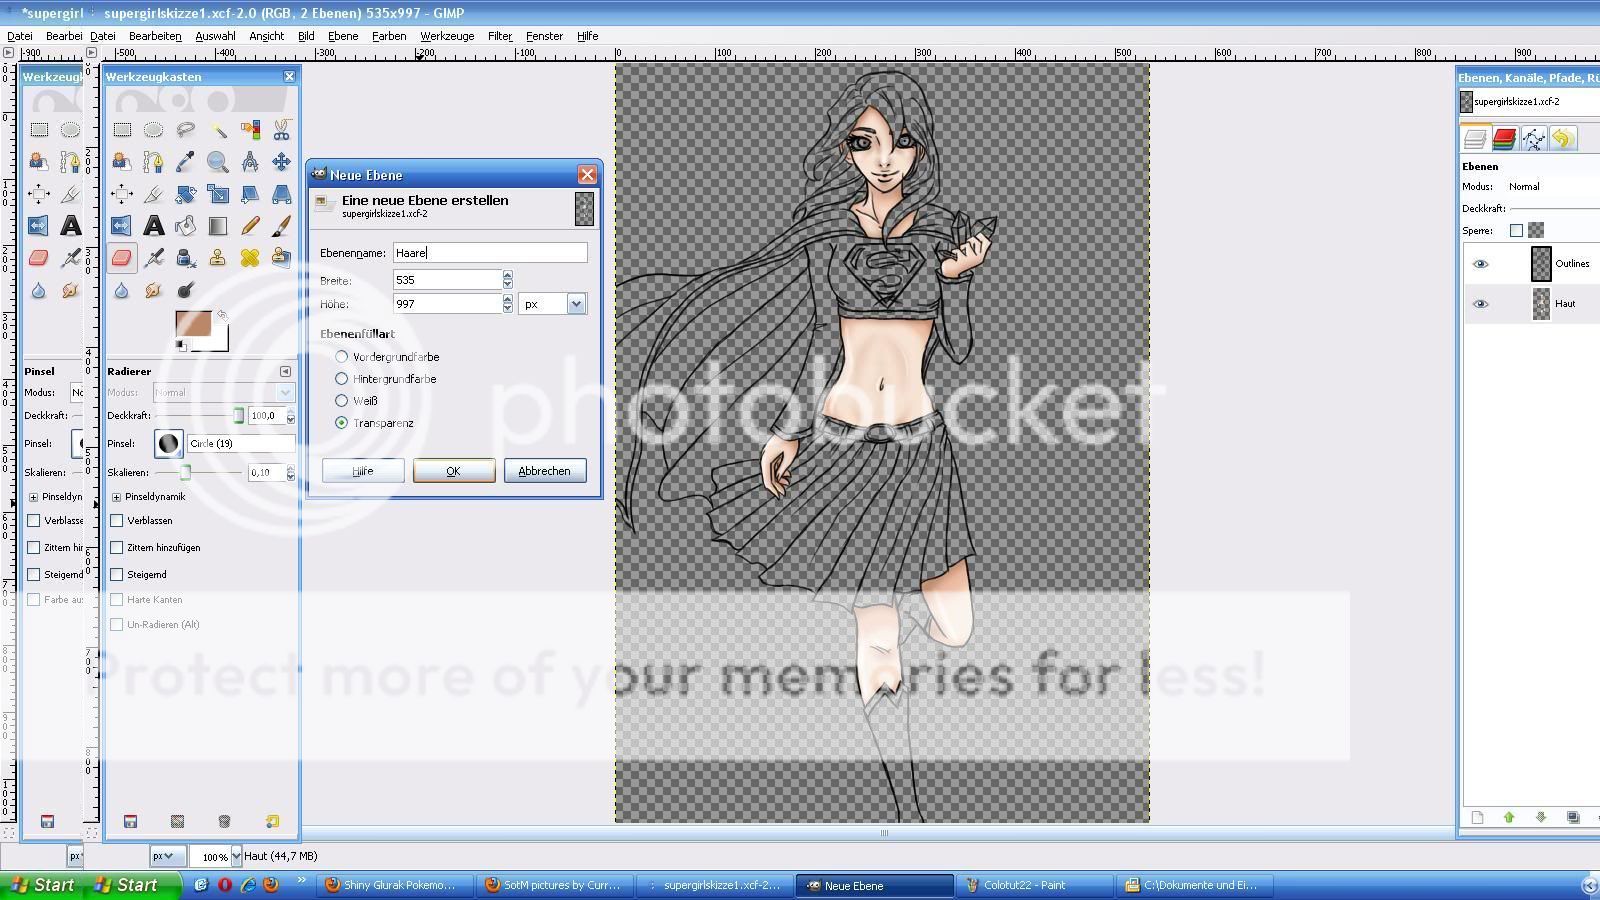1600x900 pixels.
Task: Select the Fuzzy Select magic wand tool
Action: pos(218,129)
